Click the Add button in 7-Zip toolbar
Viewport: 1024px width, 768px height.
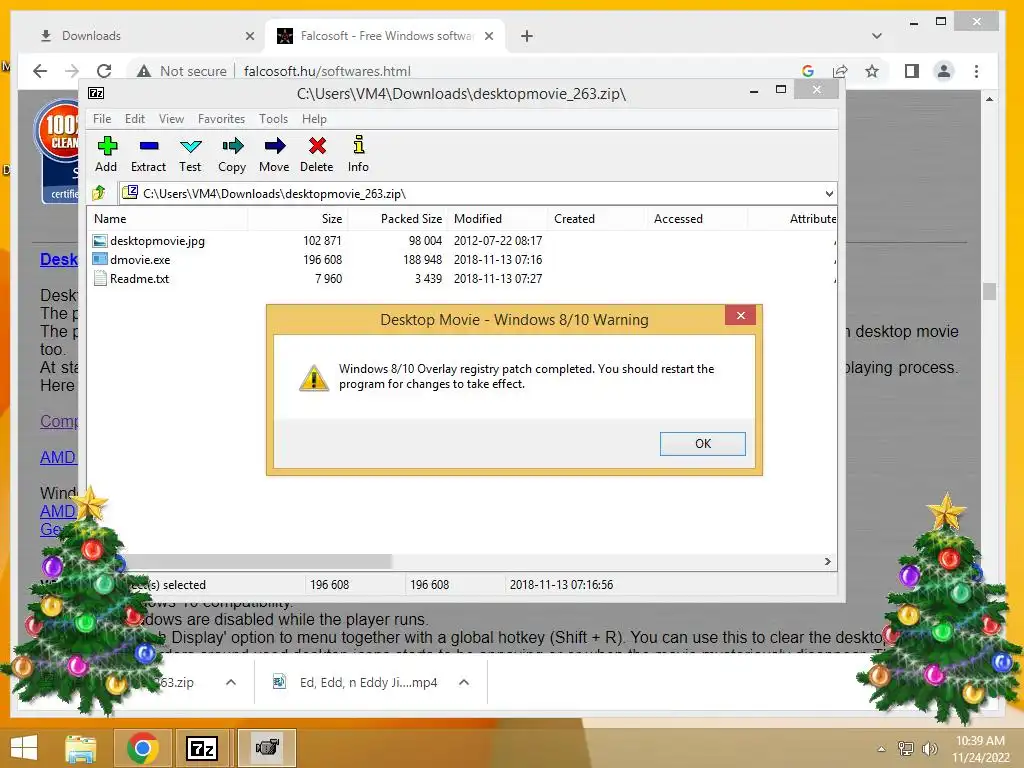(x=106, y=154)
